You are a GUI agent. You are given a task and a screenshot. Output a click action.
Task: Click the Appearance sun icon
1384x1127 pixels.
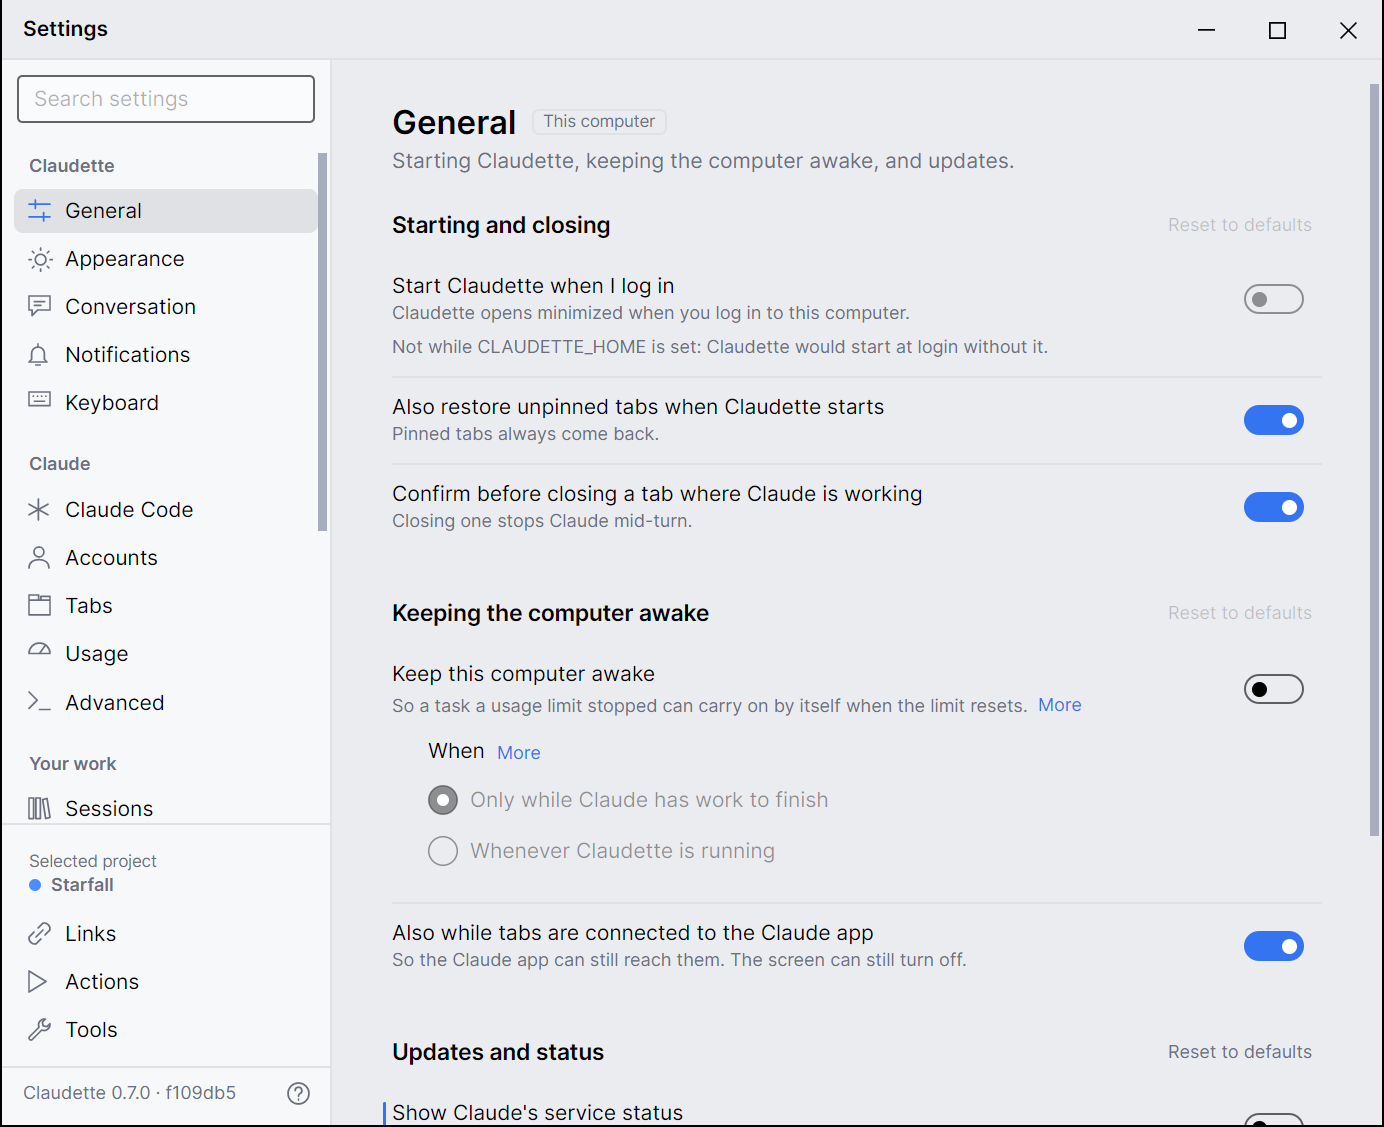tap(39, 259)
